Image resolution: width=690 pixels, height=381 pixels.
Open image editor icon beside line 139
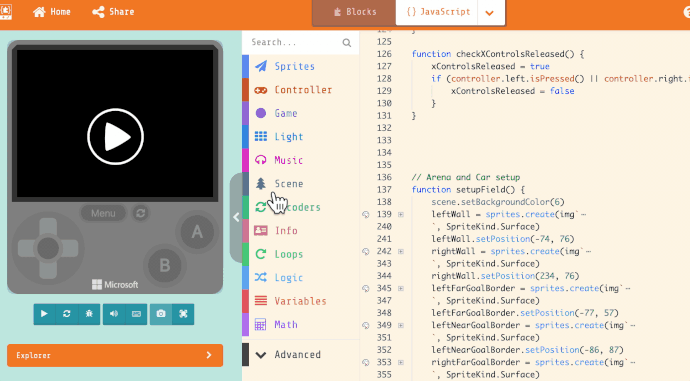(366, 214)
